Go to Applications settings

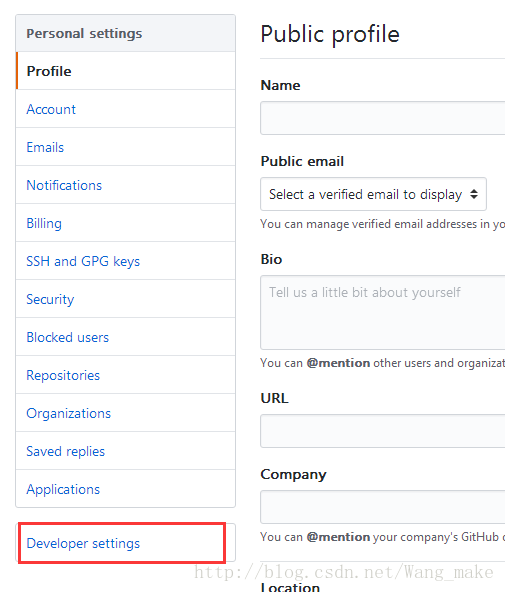pos(126,489)
